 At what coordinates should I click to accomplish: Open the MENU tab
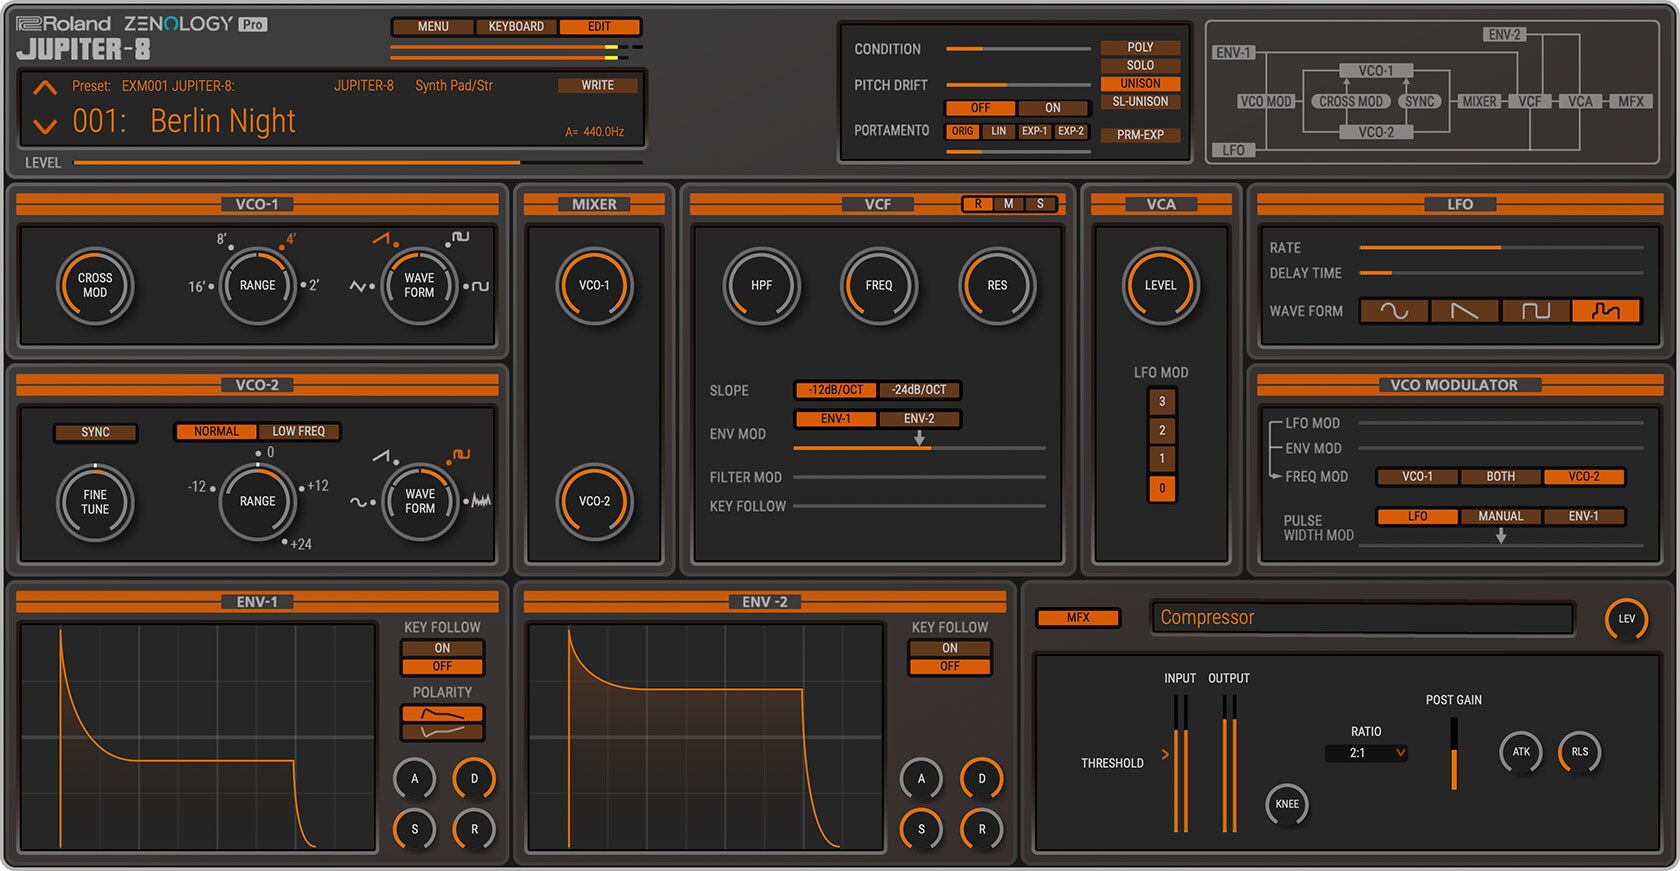tap(433, 27)
